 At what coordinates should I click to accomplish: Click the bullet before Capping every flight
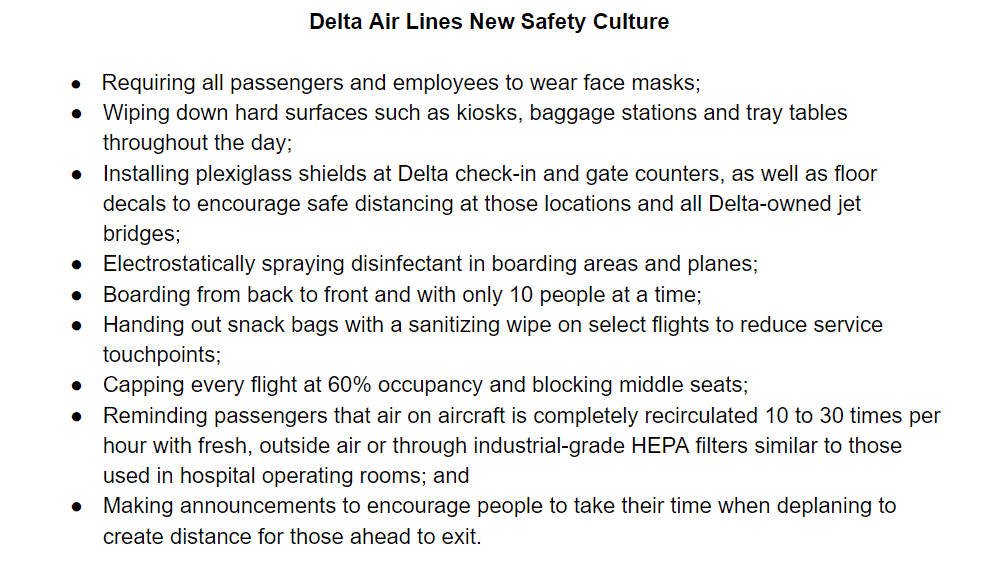[x=76, y=386]
